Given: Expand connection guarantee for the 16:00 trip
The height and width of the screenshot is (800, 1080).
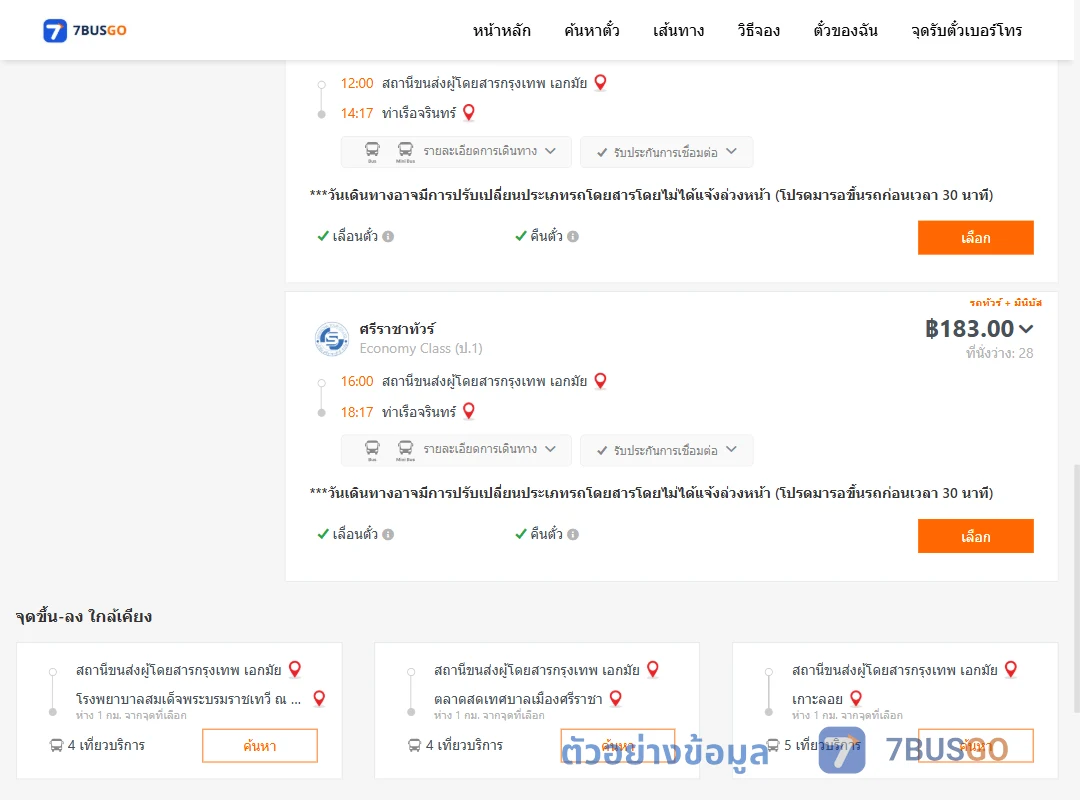Looking at the screenshot, I should [667, 451].
